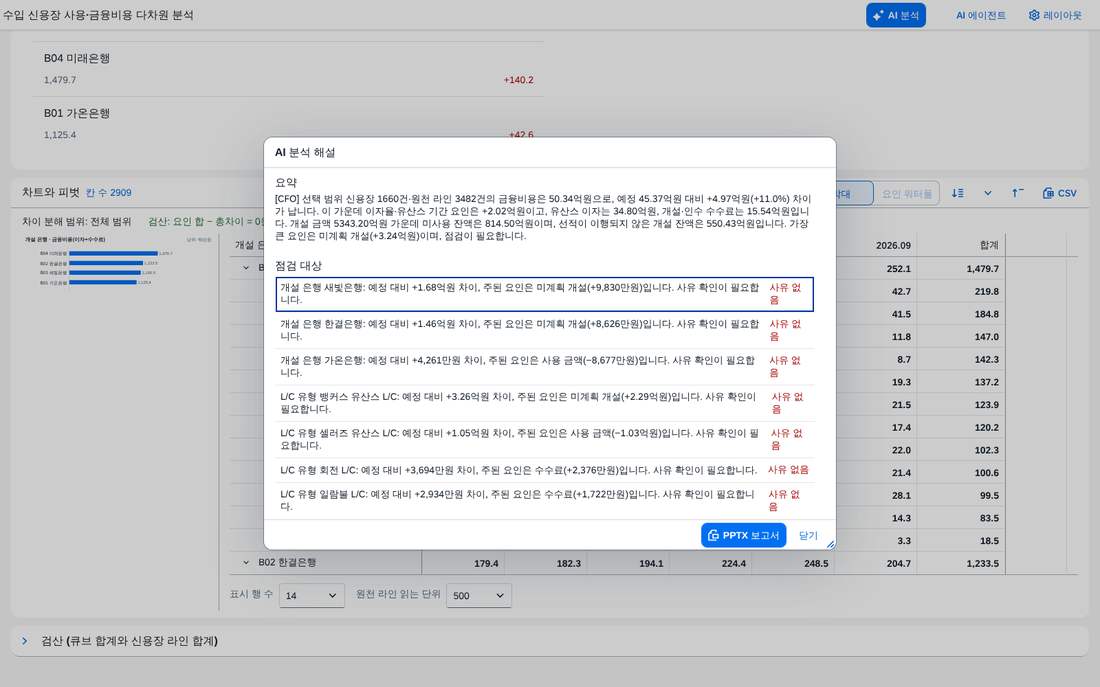1100x687 pixels.
Task: Grab the dialog resize handle corner
Action: click(831, 545)
